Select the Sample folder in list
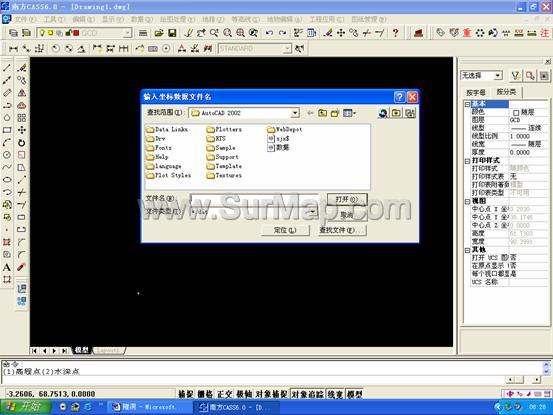This screenshot has height=415, width=553. click(x=221, y=148)
